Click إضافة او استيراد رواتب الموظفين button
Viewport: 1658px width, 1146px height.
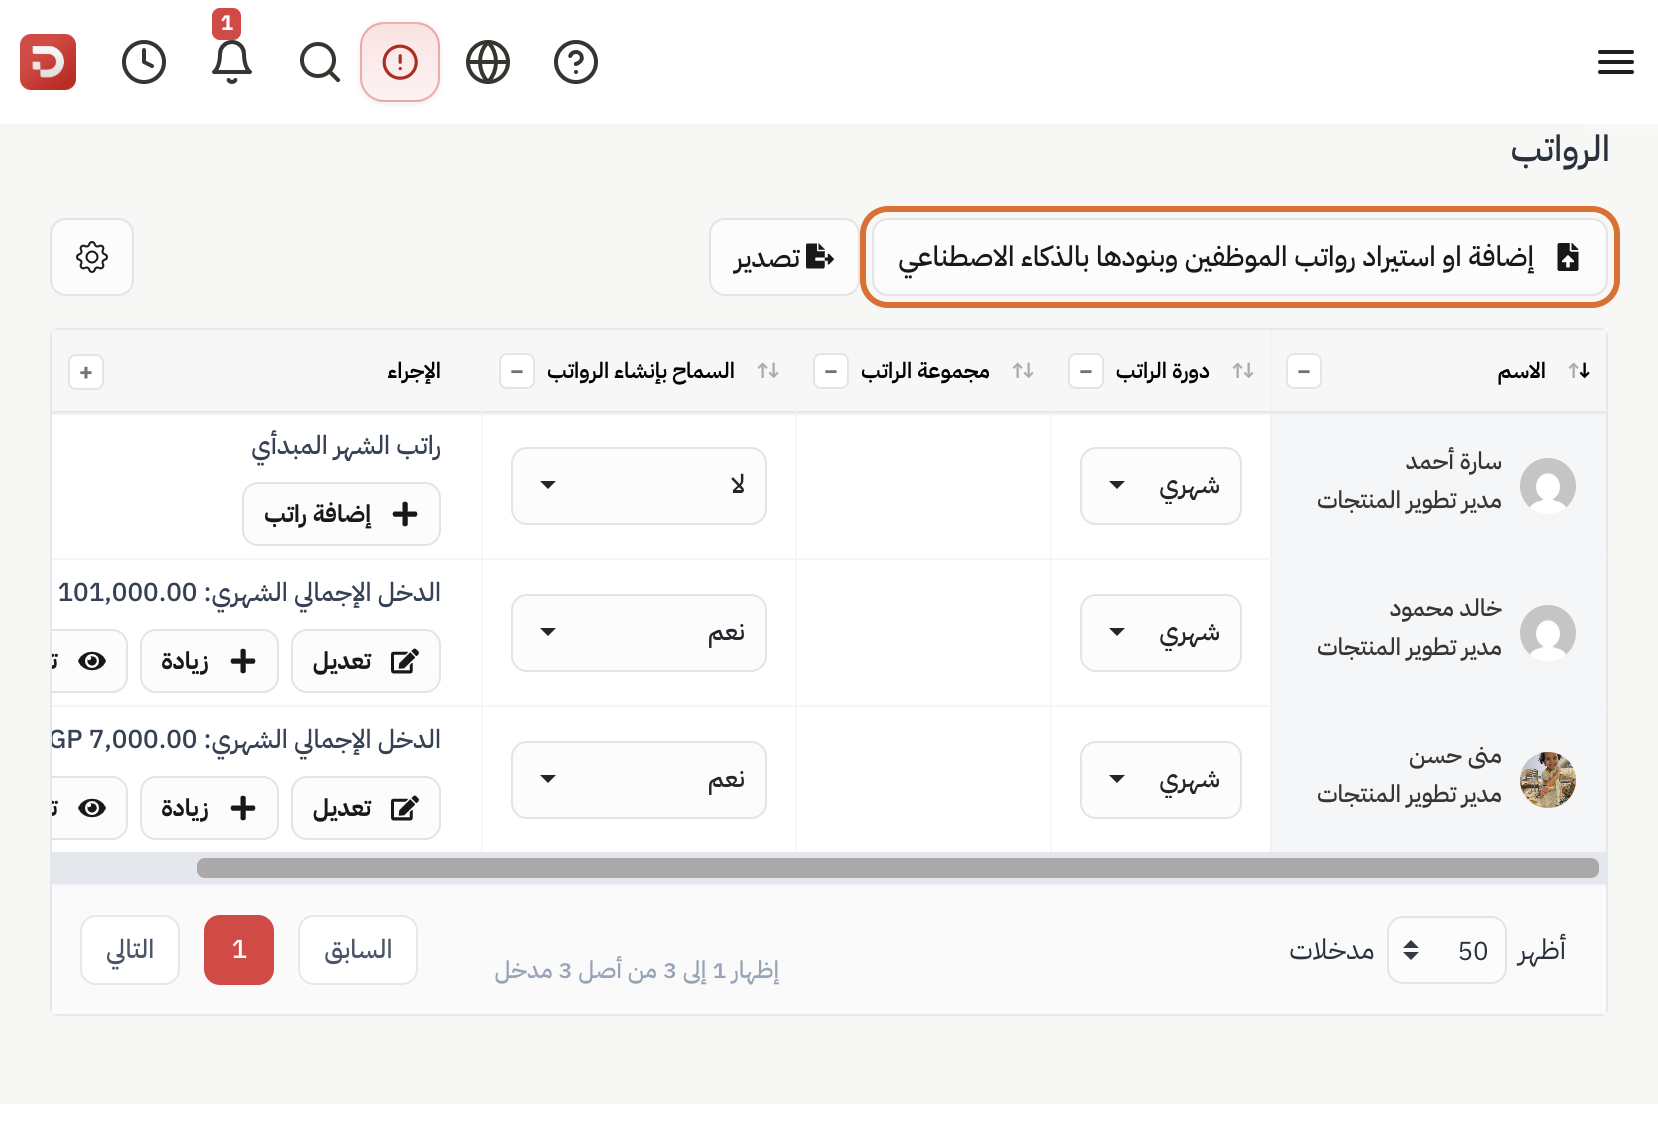(1240, 257)
